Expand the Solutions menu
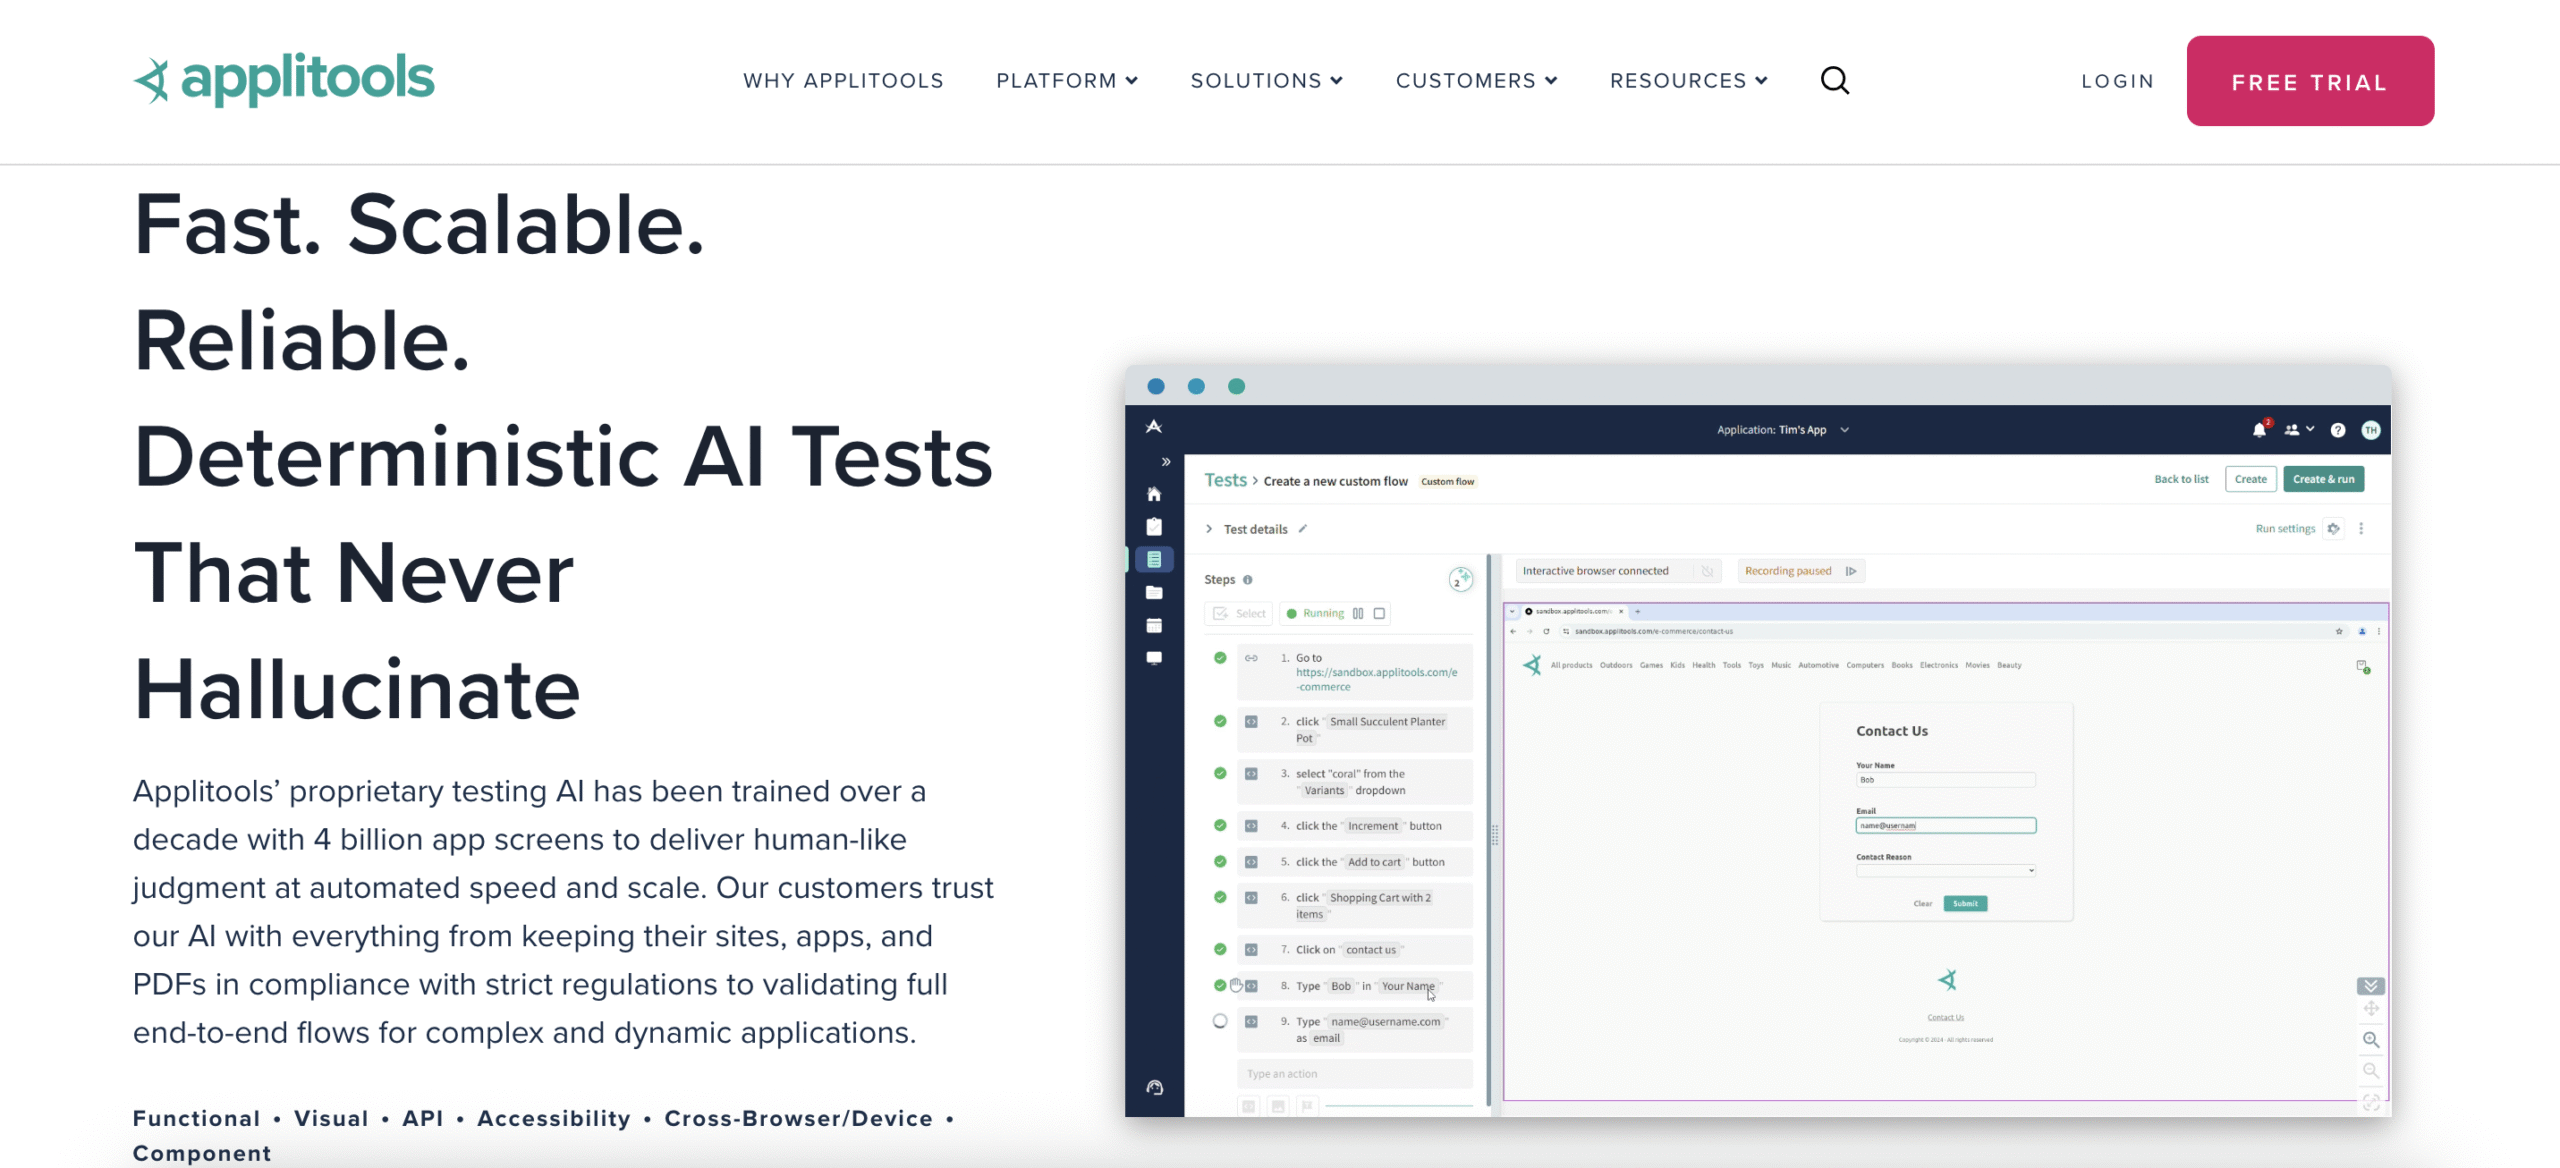2560x1168 pixels. pos(1266,80)
